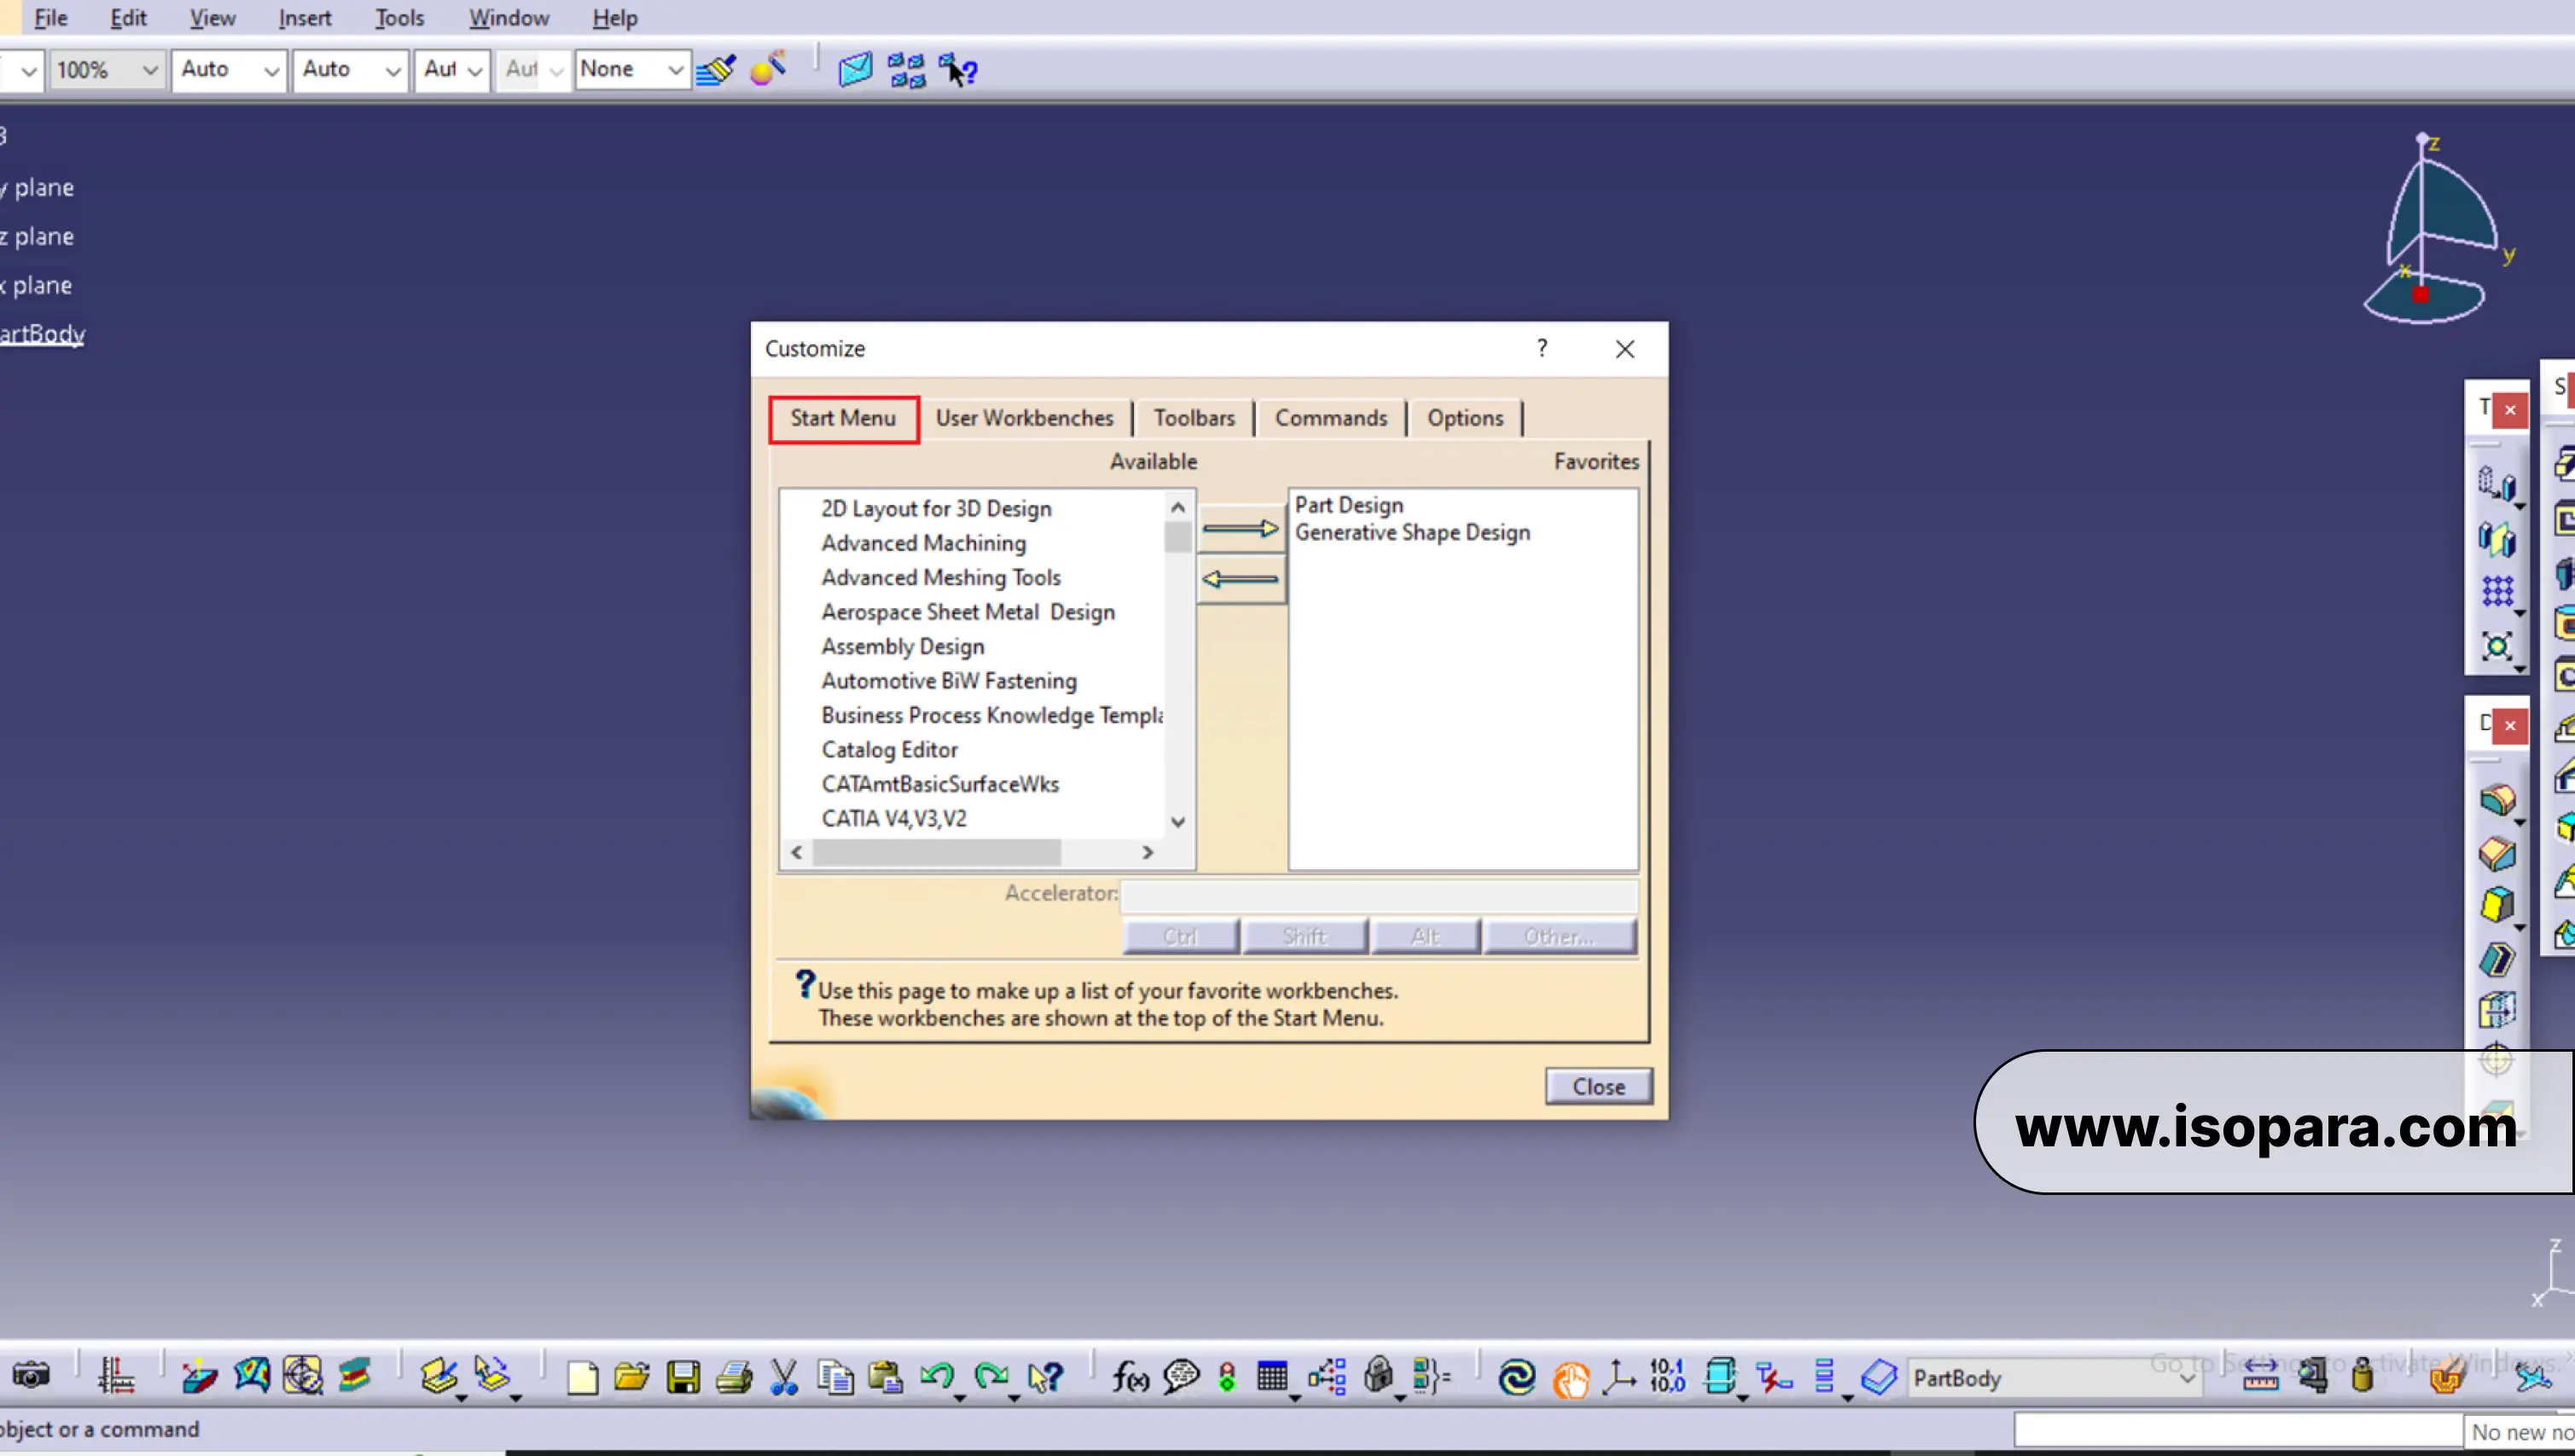Click right arrow to add to Favorites
The image size is (2575, 1456).
pos(1240,528)
